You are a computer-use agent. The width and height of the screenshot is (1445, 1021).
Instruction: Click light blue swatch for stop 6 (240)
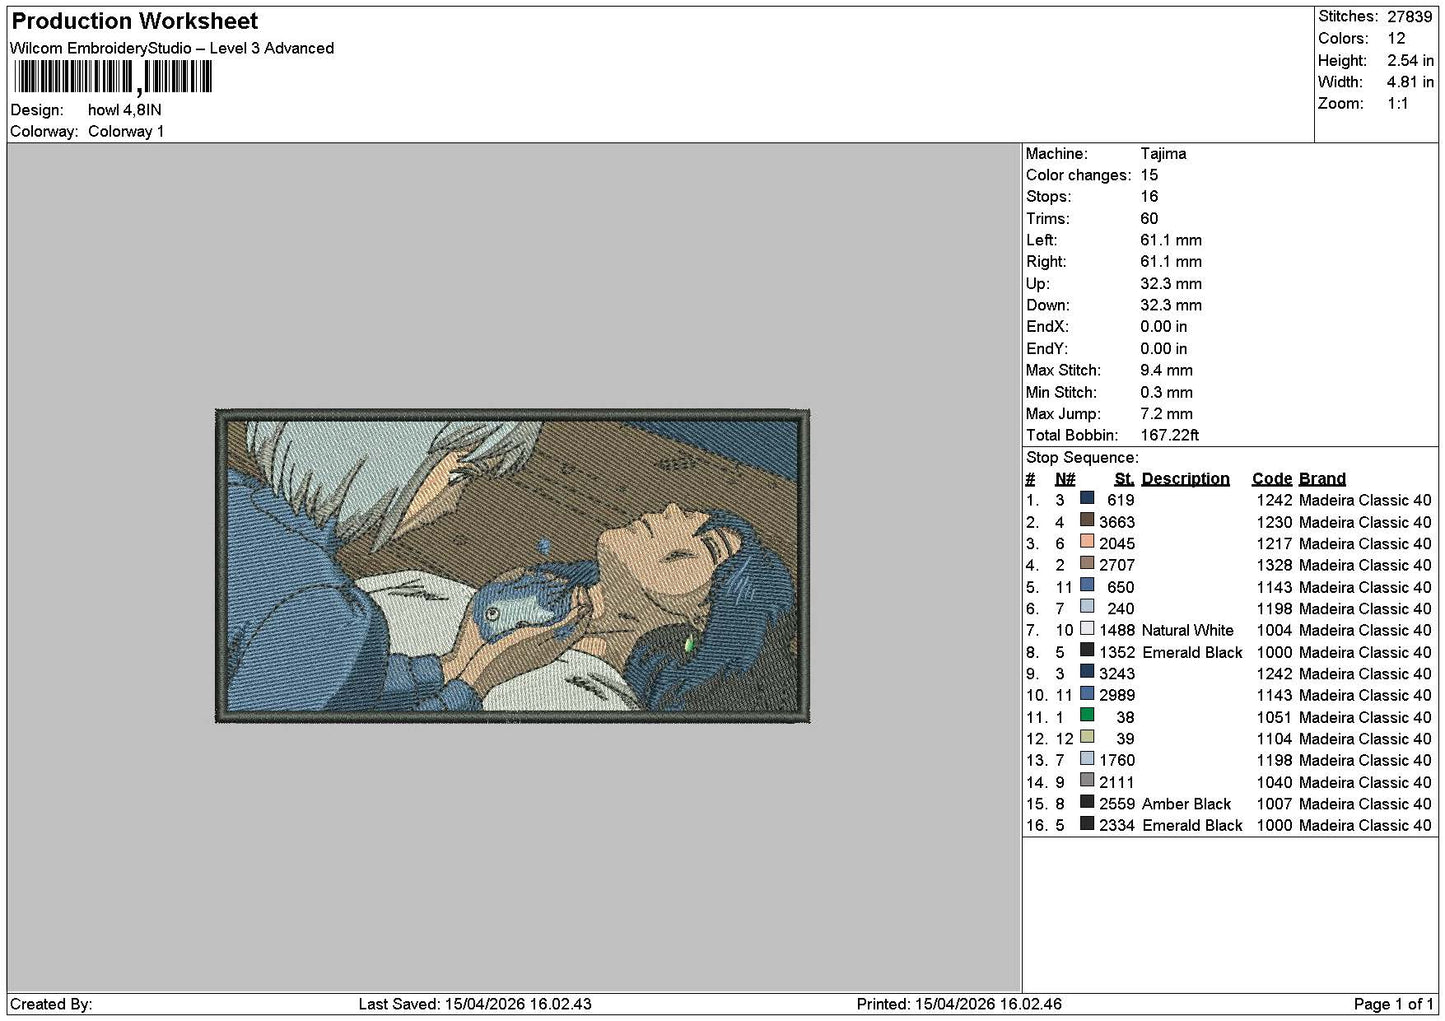tap(1087, 608)
